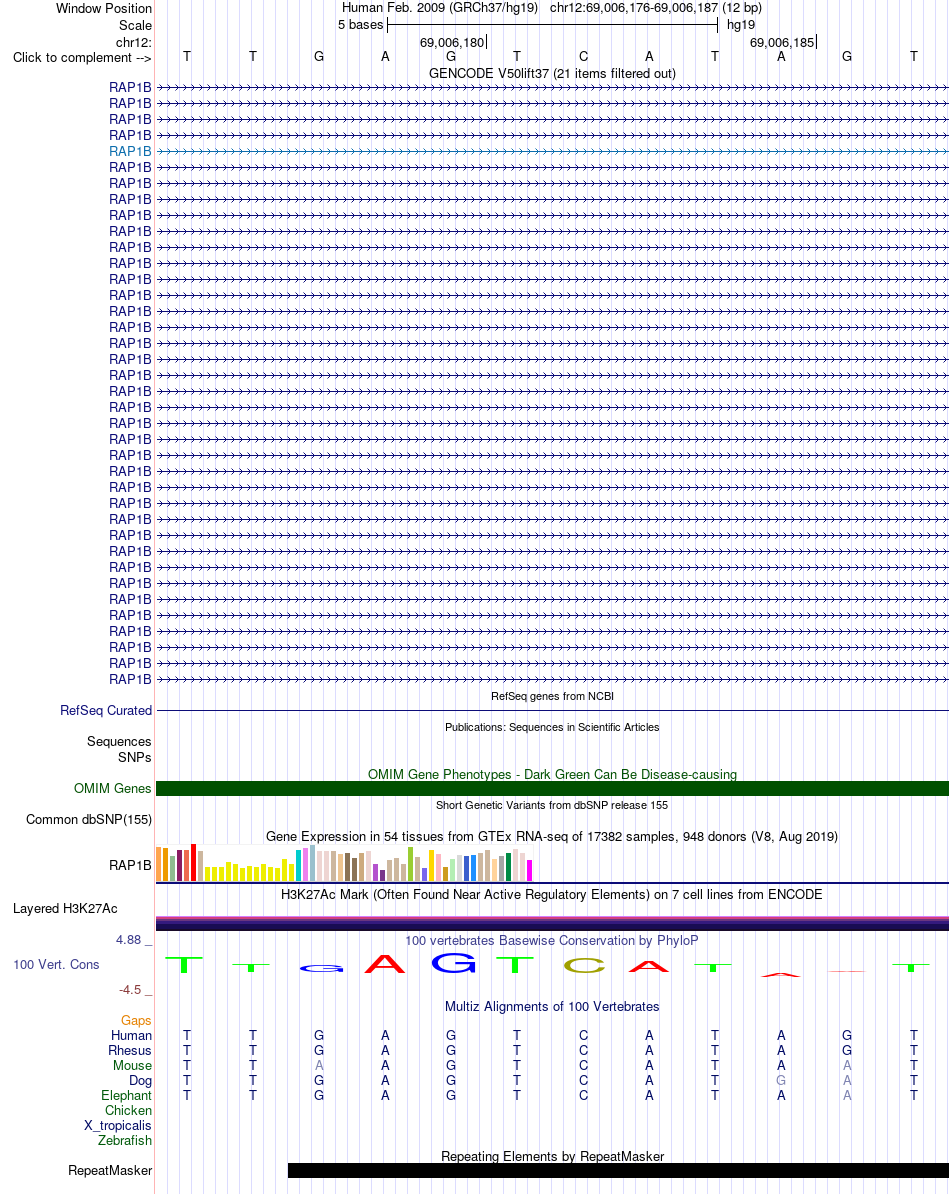This screenshot has height=1194, width=950.
Task: Click the large blue G in the conservation logo
Action: point(454,964)
